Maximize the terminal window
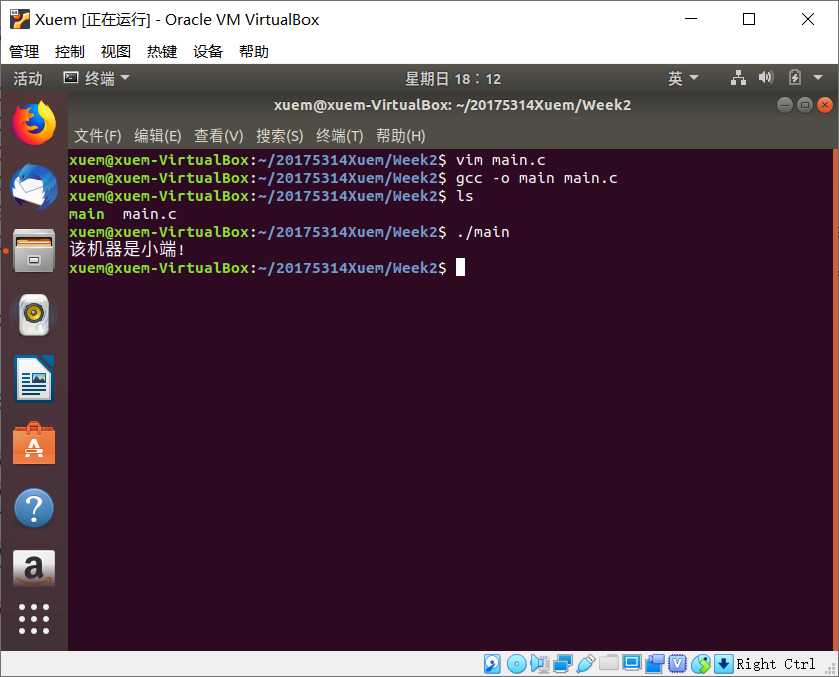The width and height of the screenshot is (839, 677). (x=805, y=104)
